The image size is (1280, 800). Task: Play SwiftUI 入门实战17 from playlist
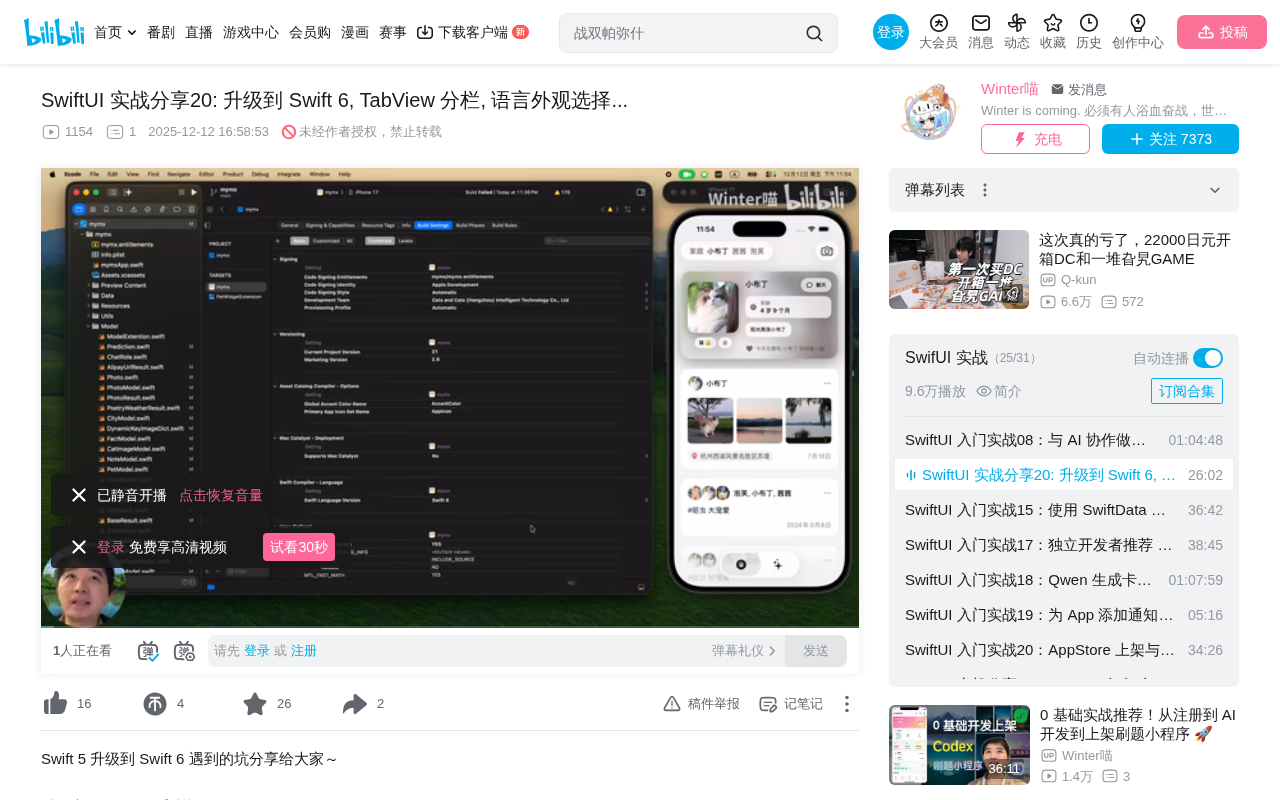click(1064, 545)
